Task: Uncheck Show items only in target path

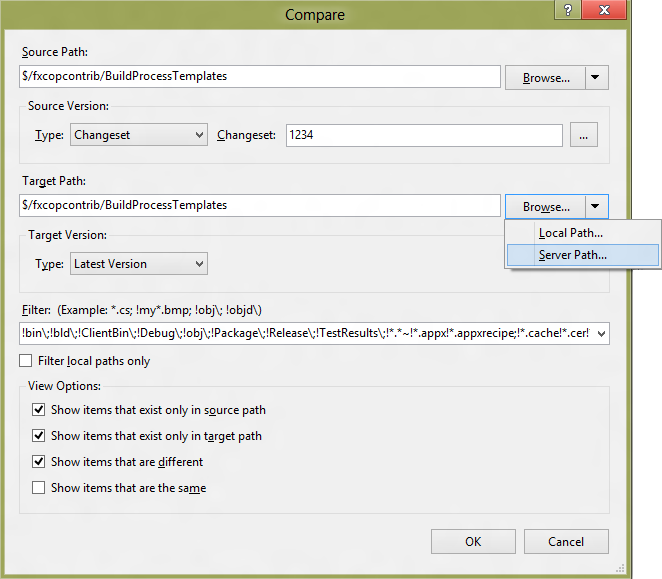Action: (x=38, y=435)
